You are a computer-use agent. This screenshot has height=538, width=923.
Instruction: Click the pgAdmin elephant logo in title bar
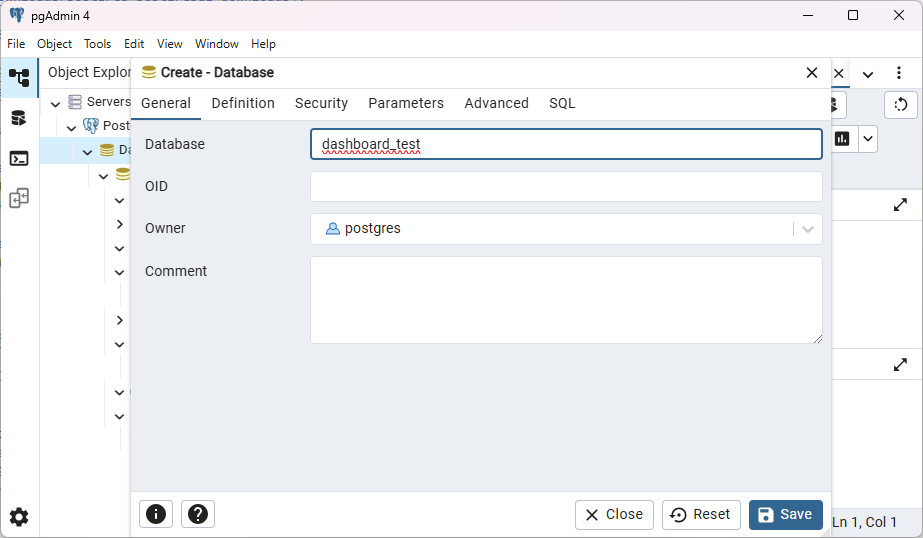pos(17,15)
